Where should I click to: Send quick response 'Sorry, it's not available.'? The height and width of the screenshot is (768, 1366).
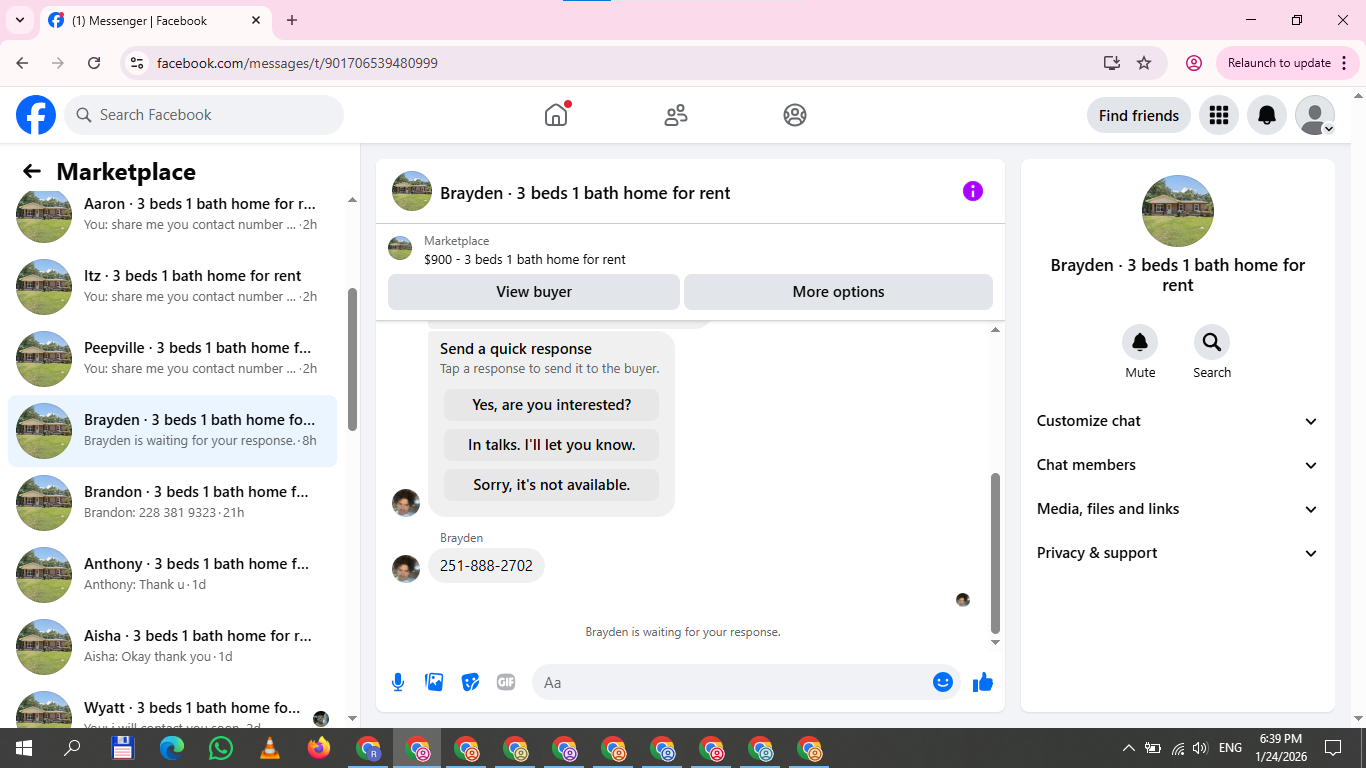pyautogui.click(x=552, y=485)
